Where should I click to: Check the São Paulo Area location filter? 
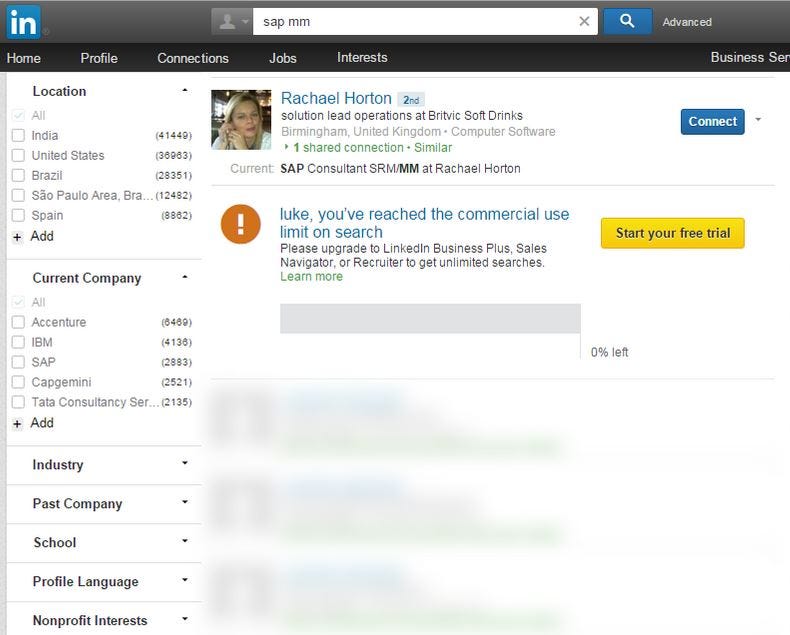18,196
